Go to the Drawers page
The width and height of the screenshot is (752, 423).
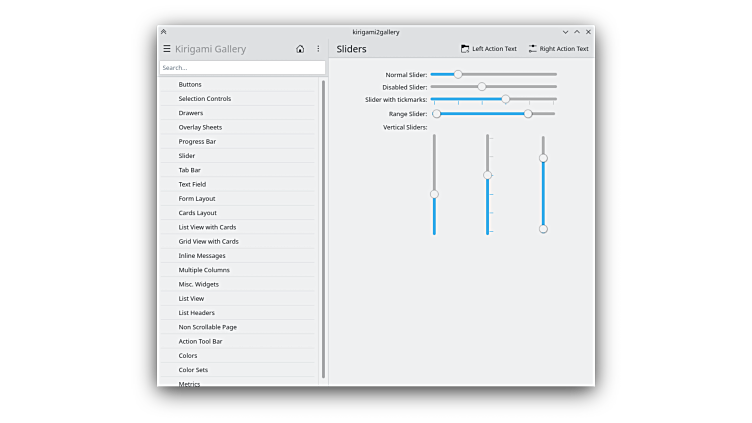click(191, 113)
